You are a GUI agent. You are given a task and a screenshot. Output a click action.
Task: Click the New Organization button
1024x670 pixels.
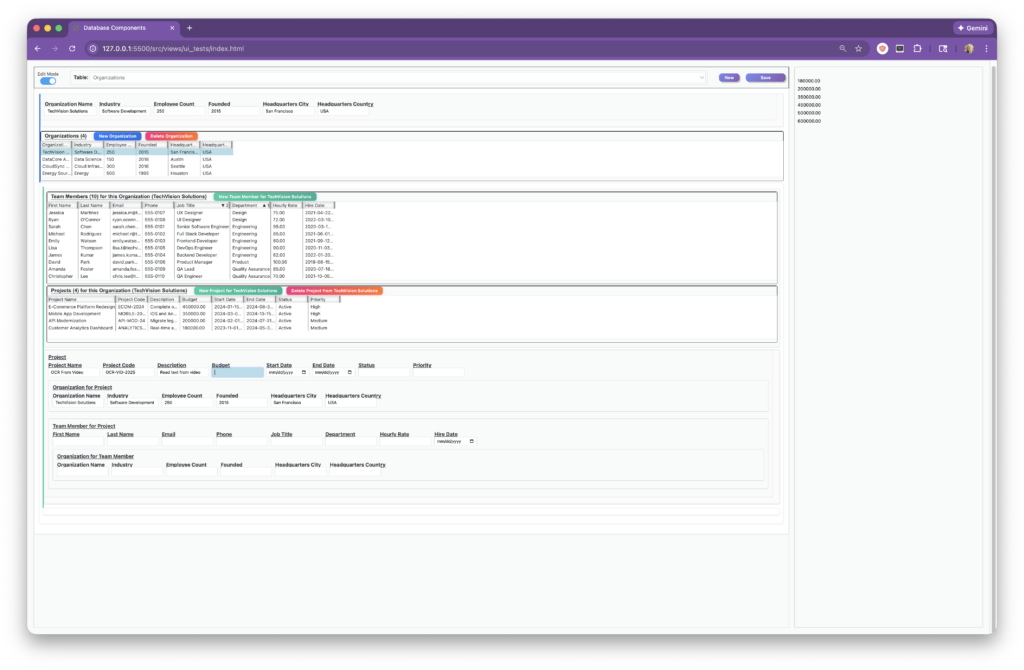coord(117,136)
